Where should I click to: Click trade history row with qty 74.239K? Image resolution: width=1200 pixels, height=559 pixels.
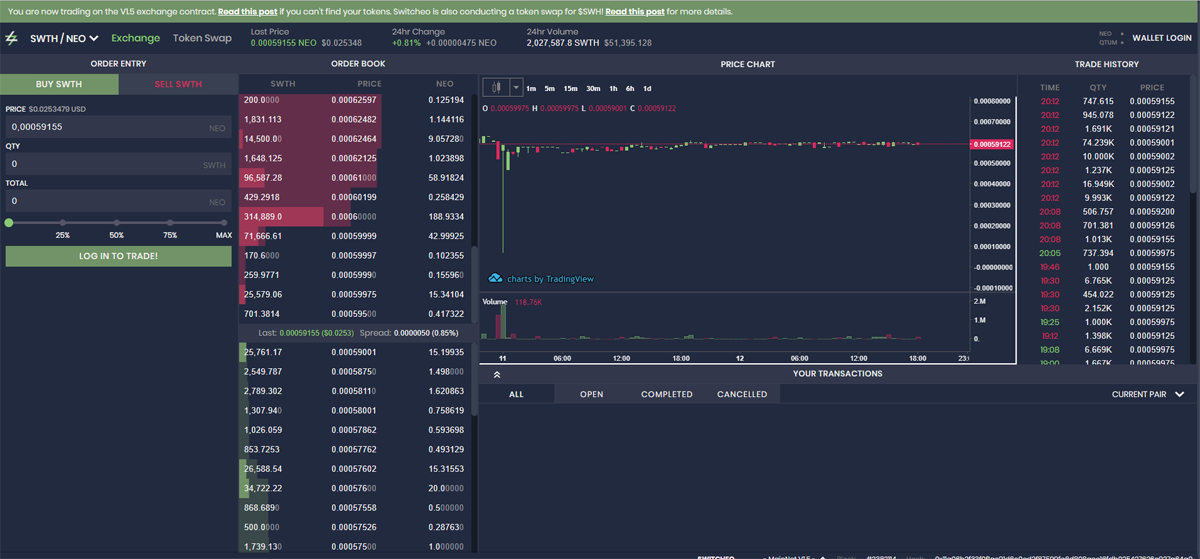(x=1106, y=143)
